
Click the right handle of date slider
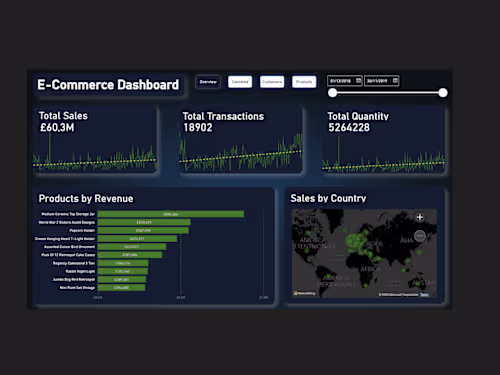(x=443, y=93)
